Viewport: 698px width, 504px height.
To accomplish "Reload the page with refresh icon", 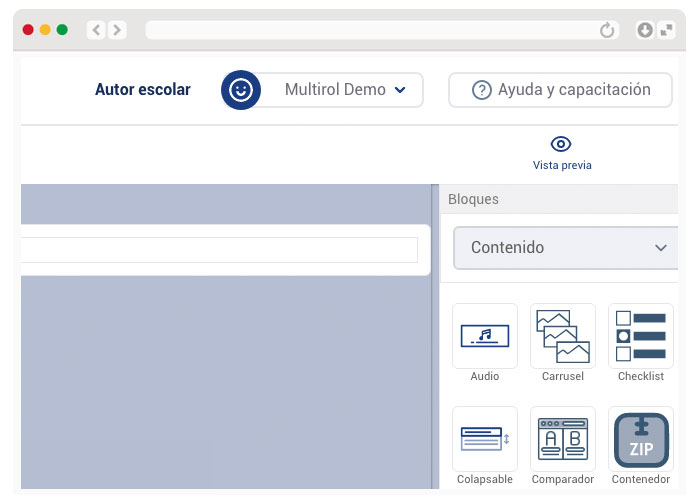I will click(x=607, y=30).
